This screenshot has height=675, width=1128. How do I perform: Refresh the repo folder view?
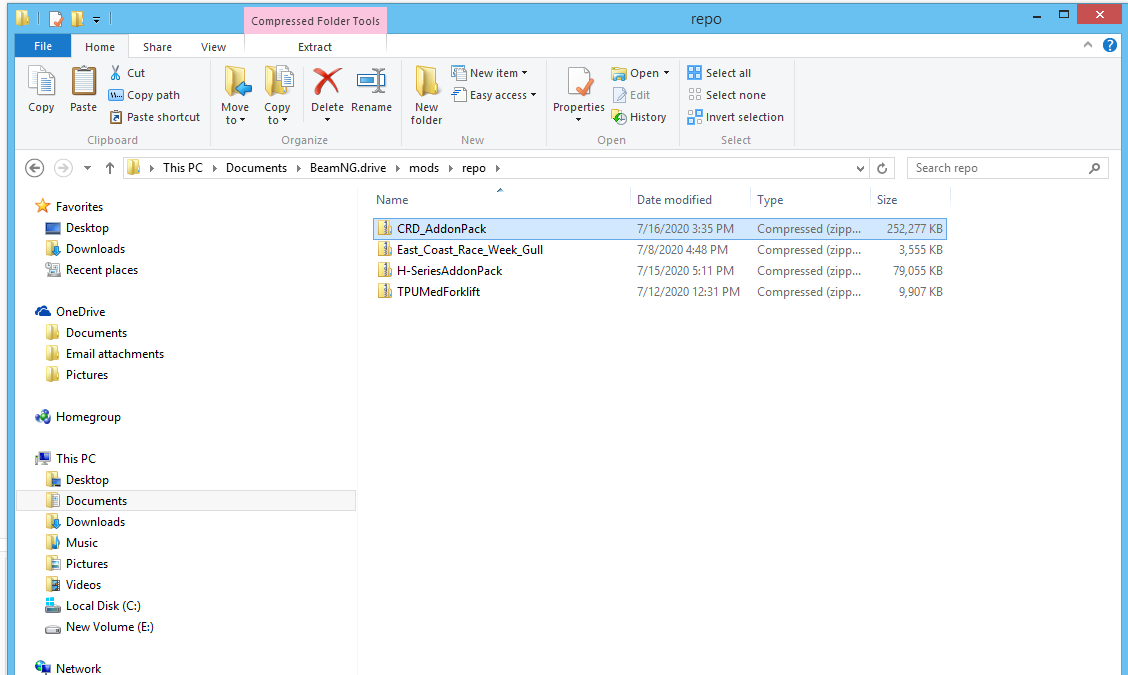(882, 168)
